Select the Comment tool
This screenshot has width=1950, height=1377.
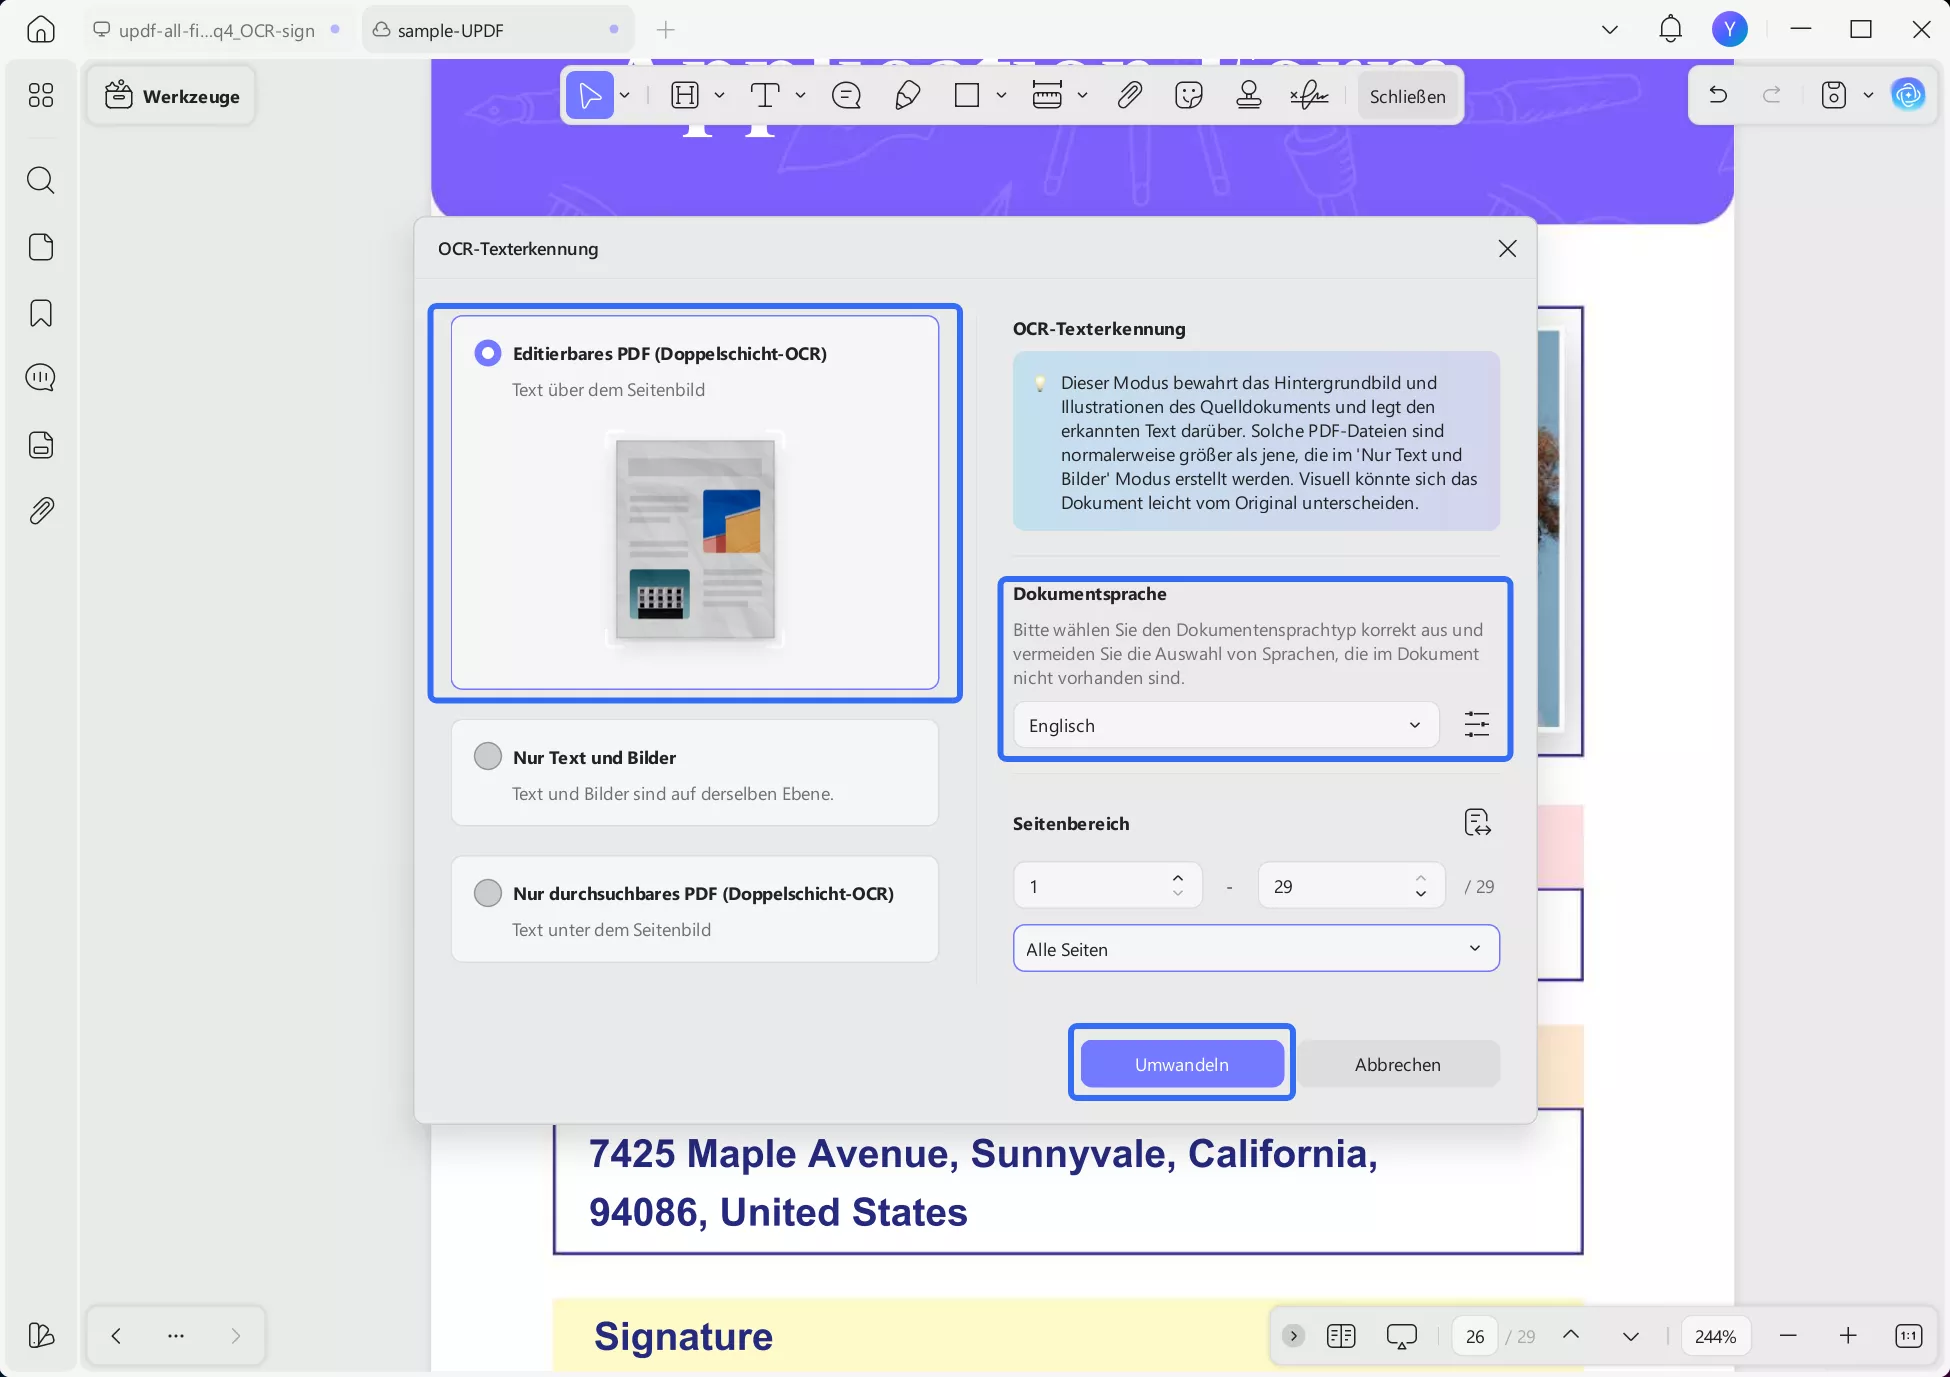846,95
